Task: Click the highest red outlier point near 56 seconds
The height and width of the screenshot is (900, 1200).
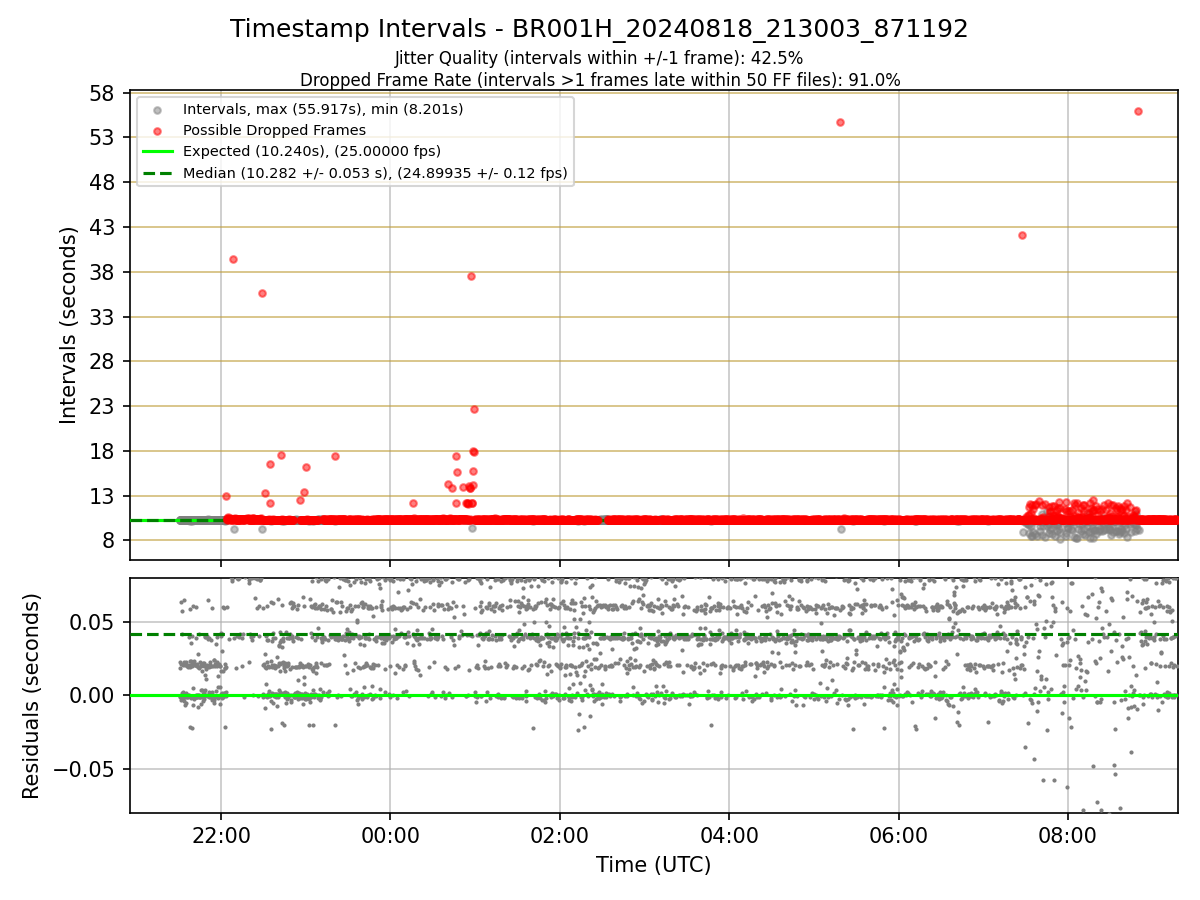Action: [1138, 111]
